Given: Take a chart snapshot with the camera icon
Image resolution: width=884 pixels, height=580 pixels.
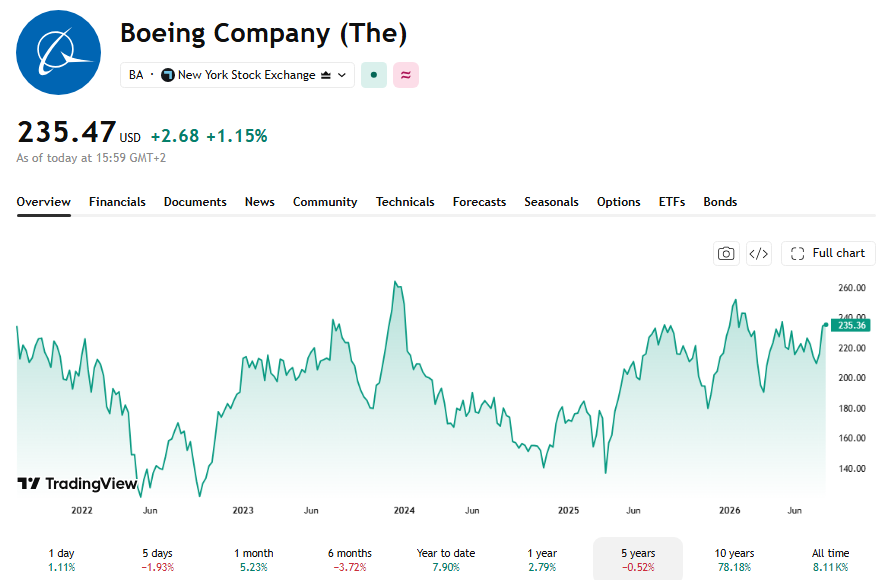Looking at the screenshot, I should tap(726, 254).
